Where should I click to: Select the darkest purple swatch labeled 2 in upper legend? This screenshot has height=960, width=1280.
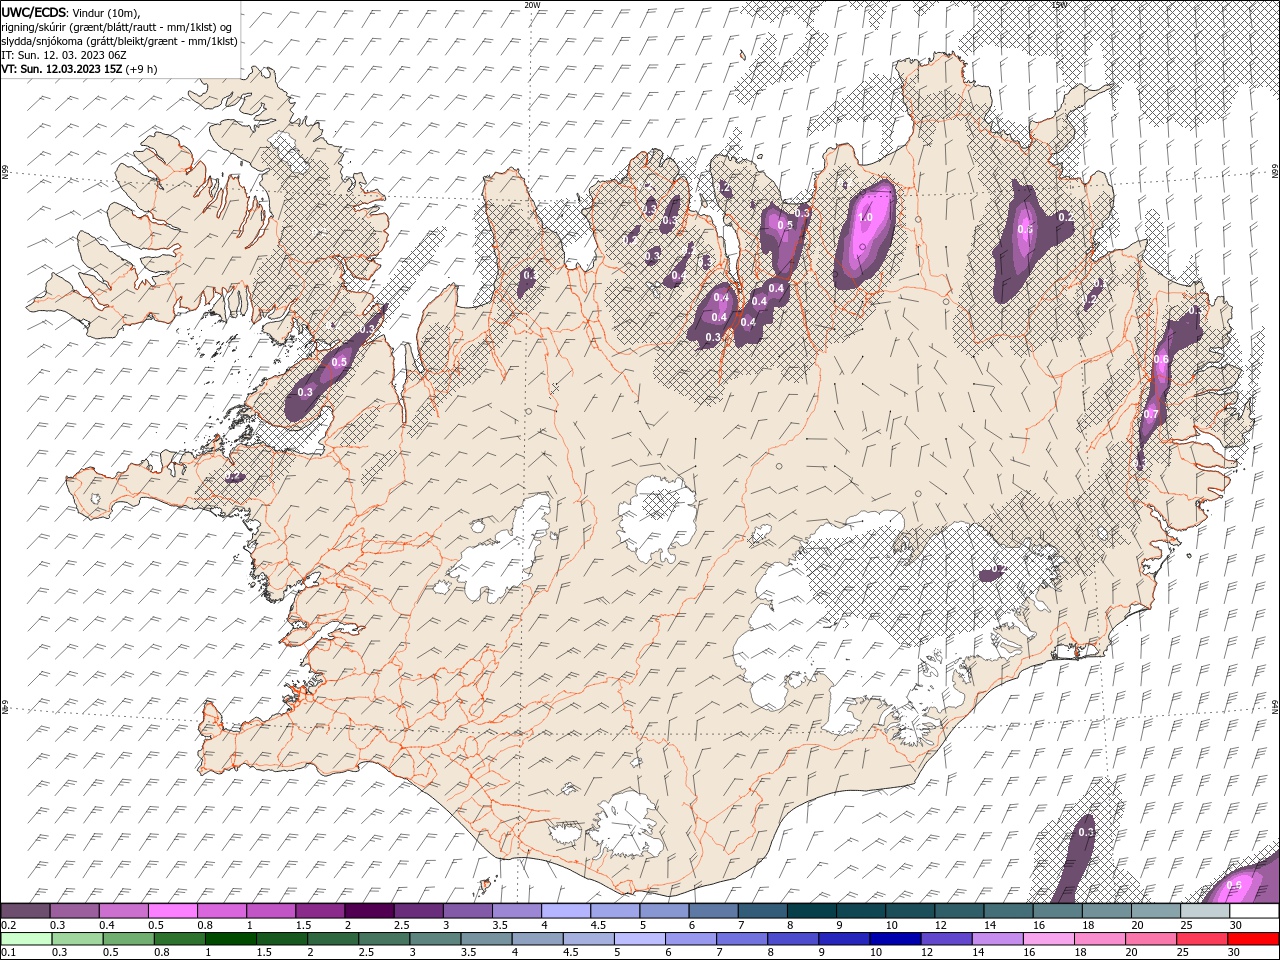368,911
